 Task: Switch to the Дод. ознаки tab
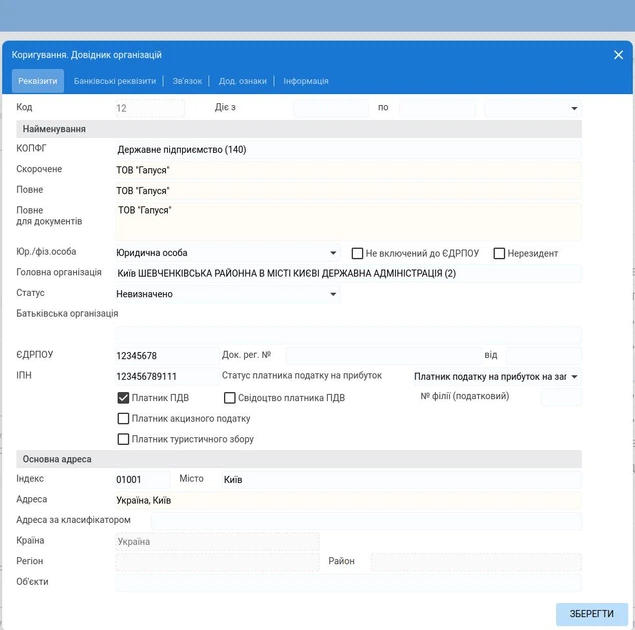(x=243, y=81)
